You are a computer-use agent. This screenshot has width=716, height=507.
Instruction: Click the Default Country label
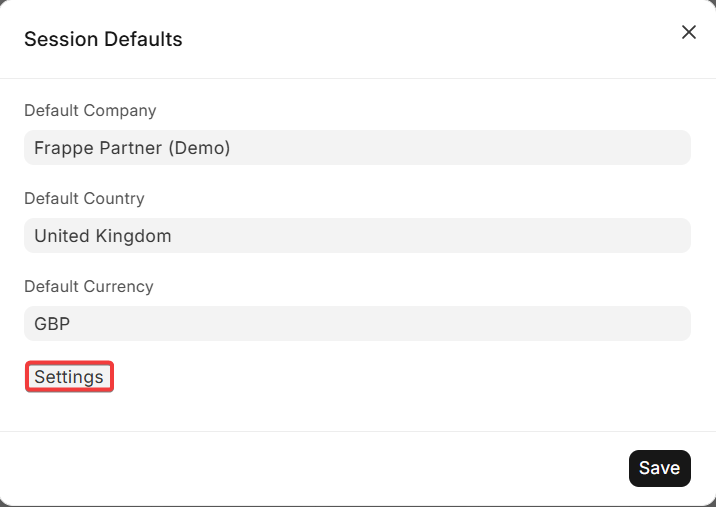click(84, 198)
